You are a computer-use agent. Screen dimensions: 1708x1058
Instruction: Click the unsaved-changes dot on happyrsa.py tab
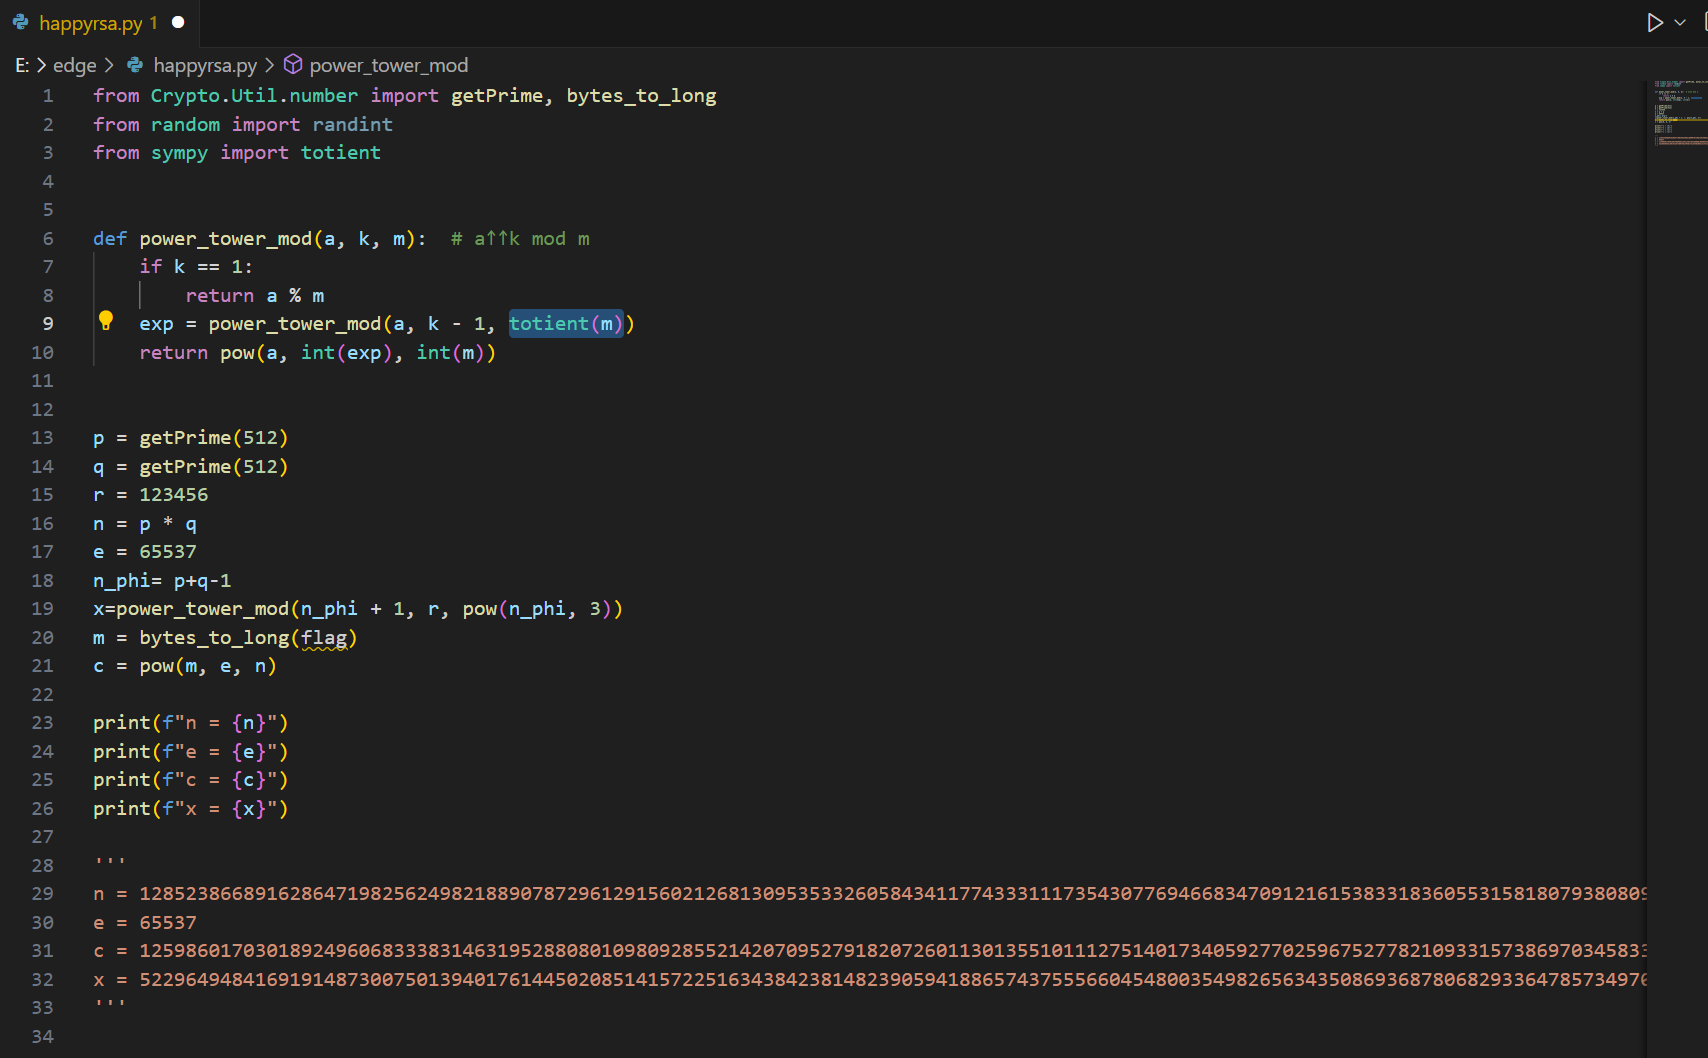[x=178, y=22]
